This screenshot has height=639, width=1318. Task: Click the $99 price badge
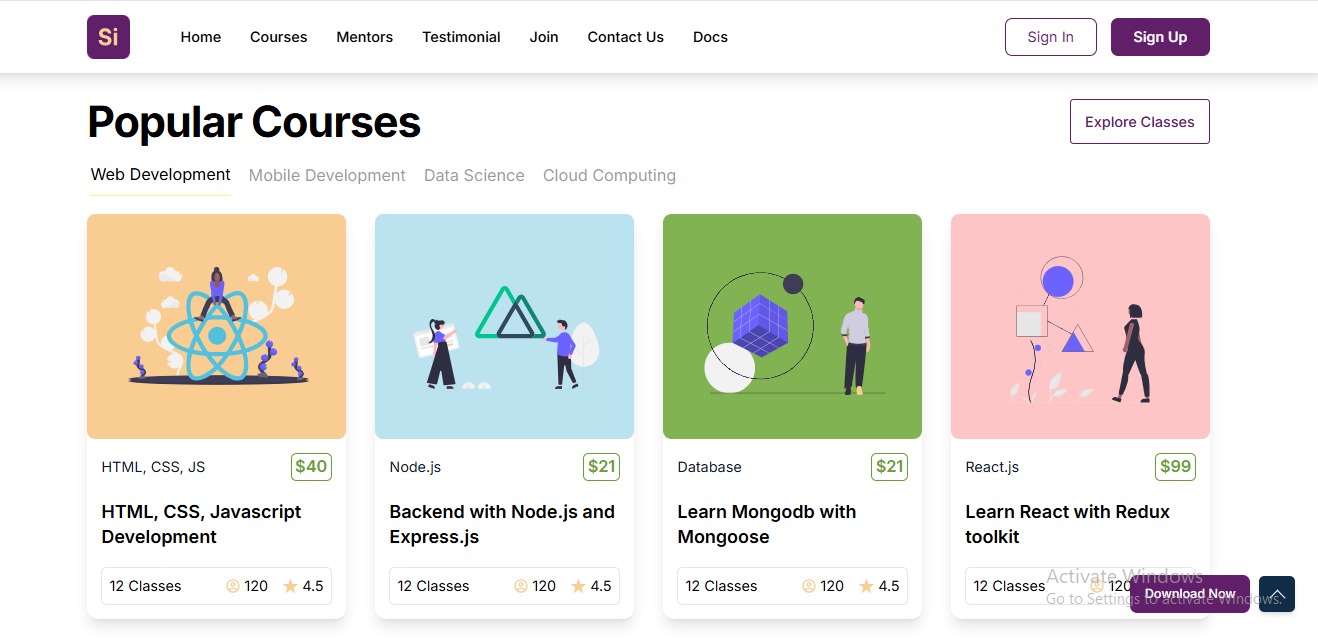point(1175,467)
